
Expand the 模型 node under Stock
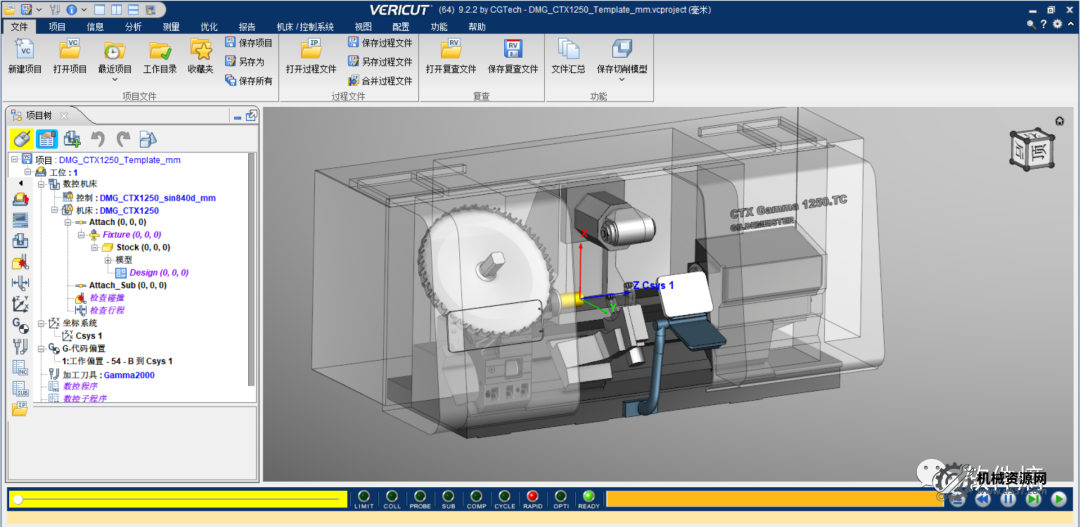pos(108,260)
